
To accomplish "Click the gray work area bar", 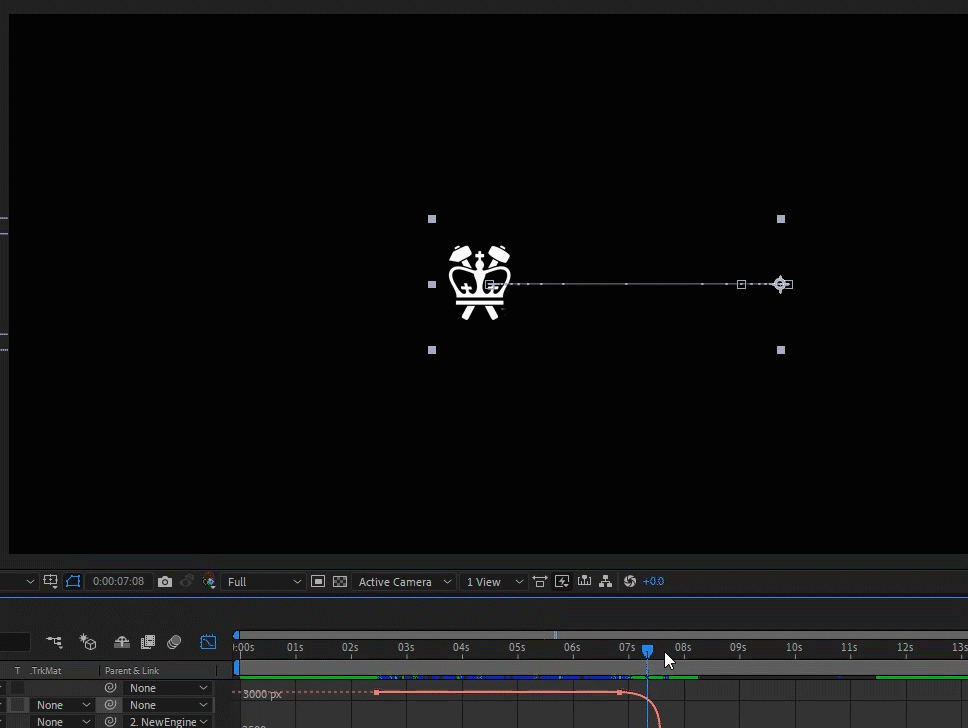I will (x=604, y=667).
